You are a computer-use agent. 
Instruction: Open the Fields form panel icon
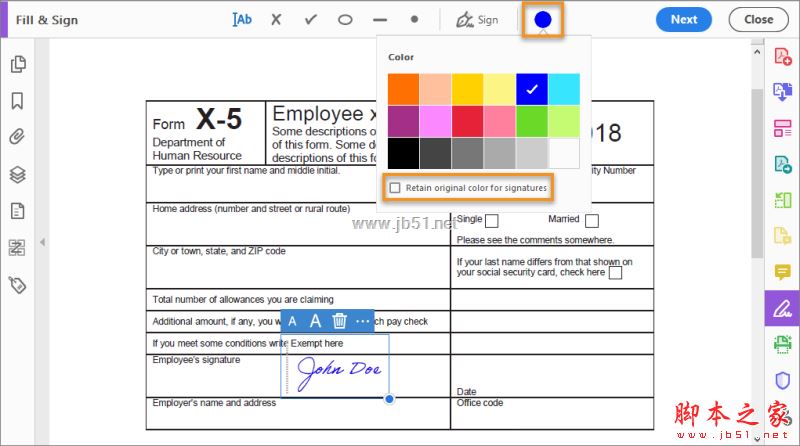pos(17,247)
